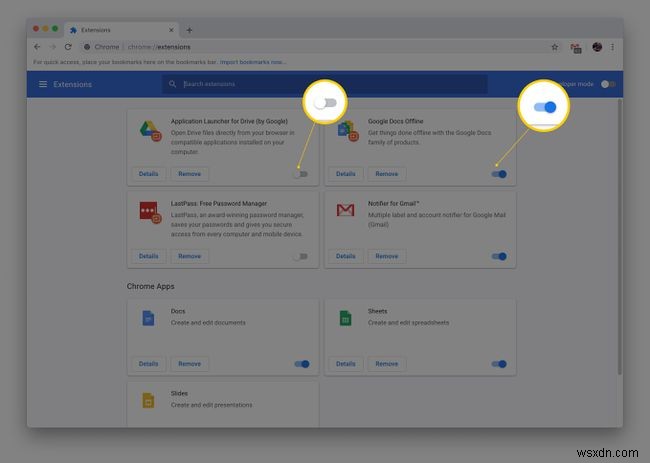Turn off the Sheets app toggle
This screenshot has width=650, height=463.
499,364
